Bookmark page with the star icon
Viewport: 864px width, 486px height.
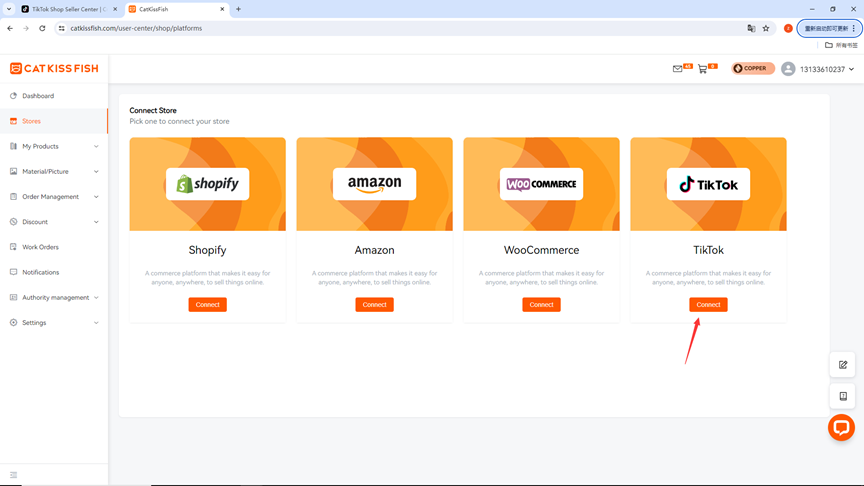[x=766, y=28]
